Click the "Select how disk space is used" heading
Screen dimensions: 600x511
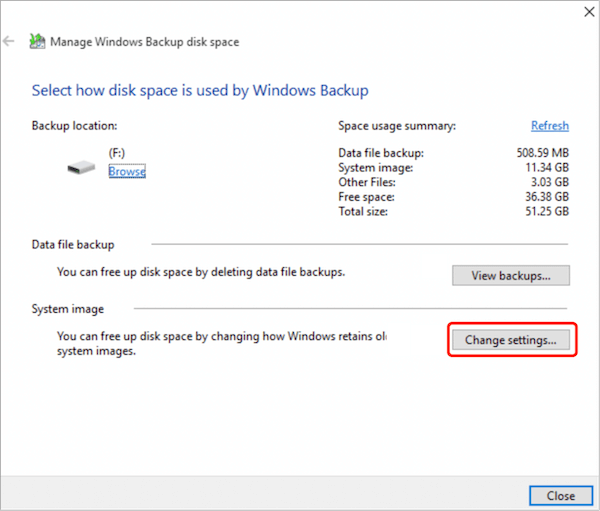pyautogui.click(x=200, y=91)
